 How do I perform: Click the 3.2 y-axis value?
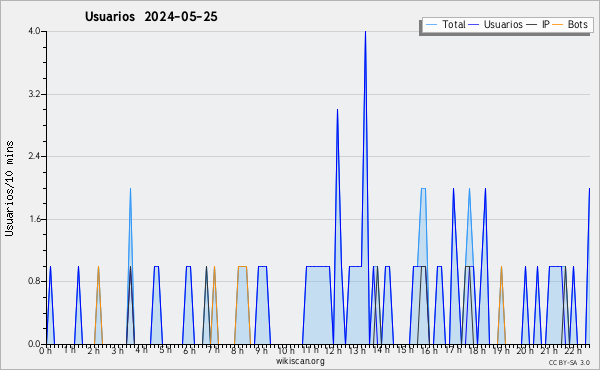34,94
